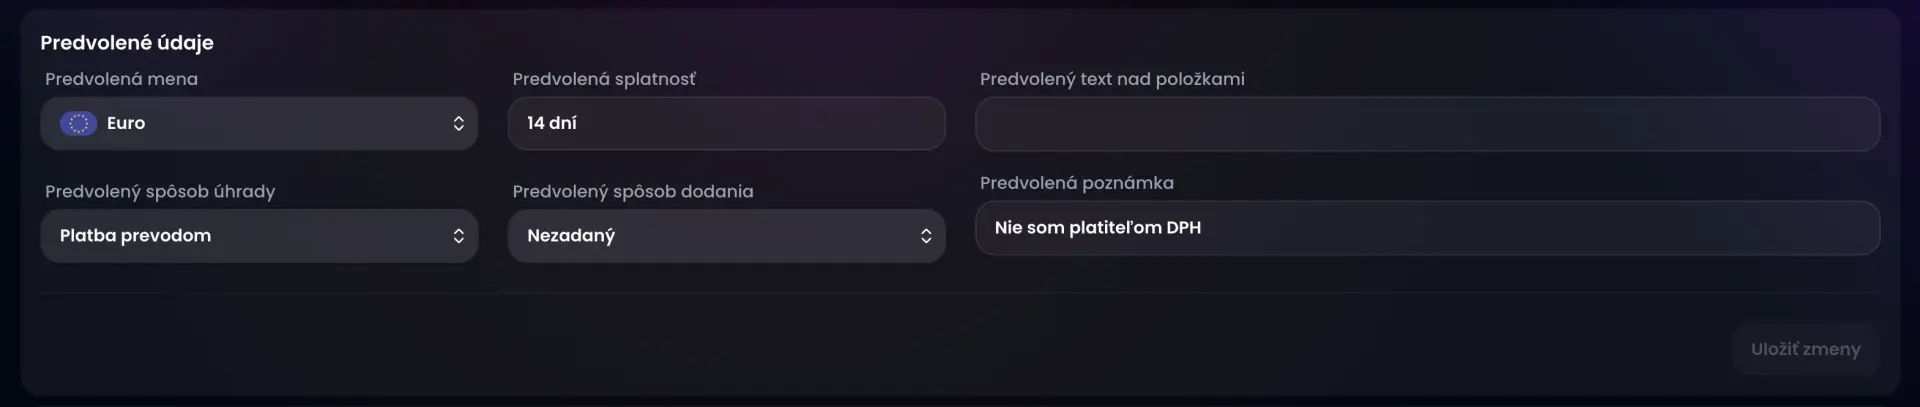Click the Predvolená poznámka label
The image size is (1920, 407).
click(x=1077, y=183)
